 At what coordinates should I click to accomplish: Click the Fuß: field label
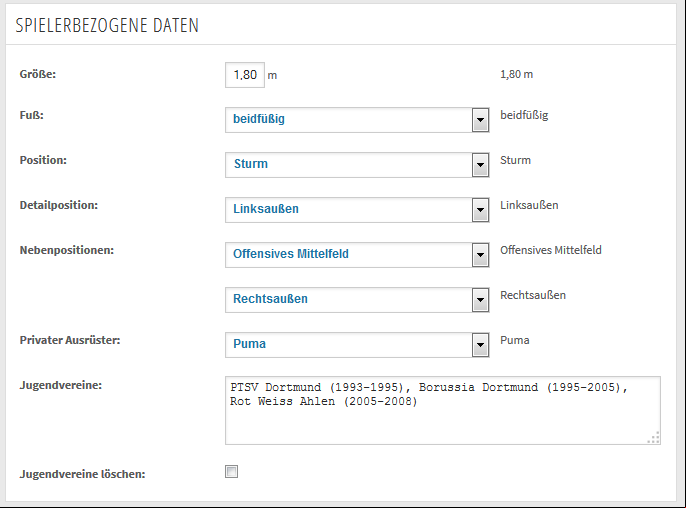[32, 115]
